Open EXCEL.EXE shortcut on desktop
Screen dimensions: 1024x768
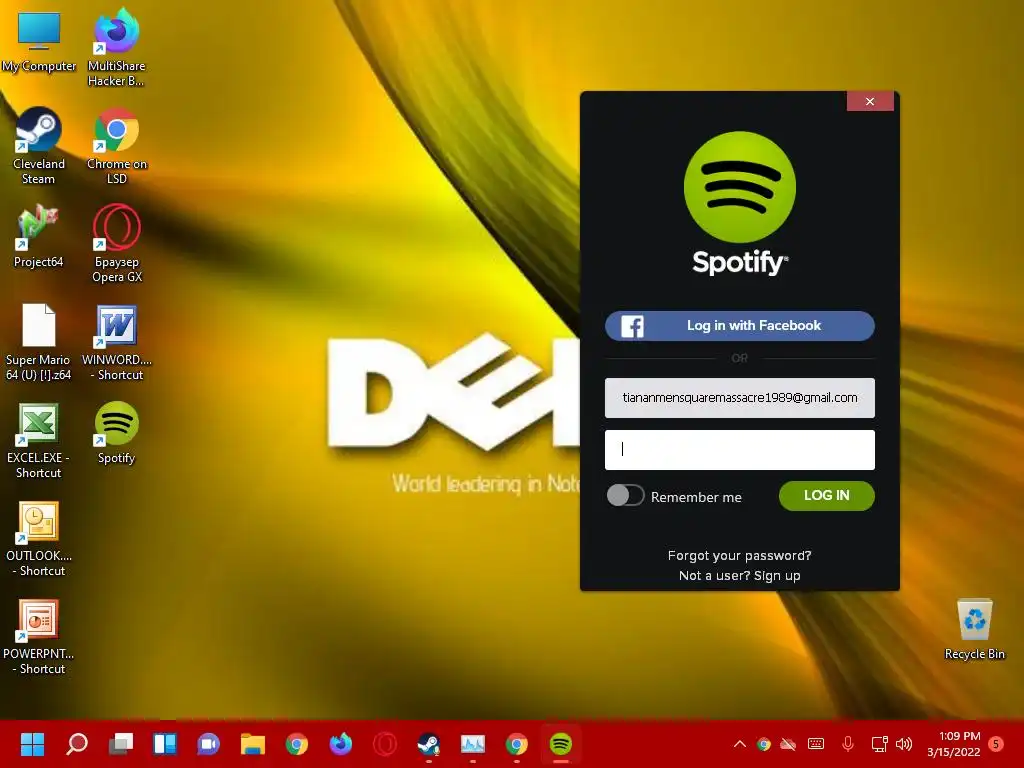click(39, 440)
